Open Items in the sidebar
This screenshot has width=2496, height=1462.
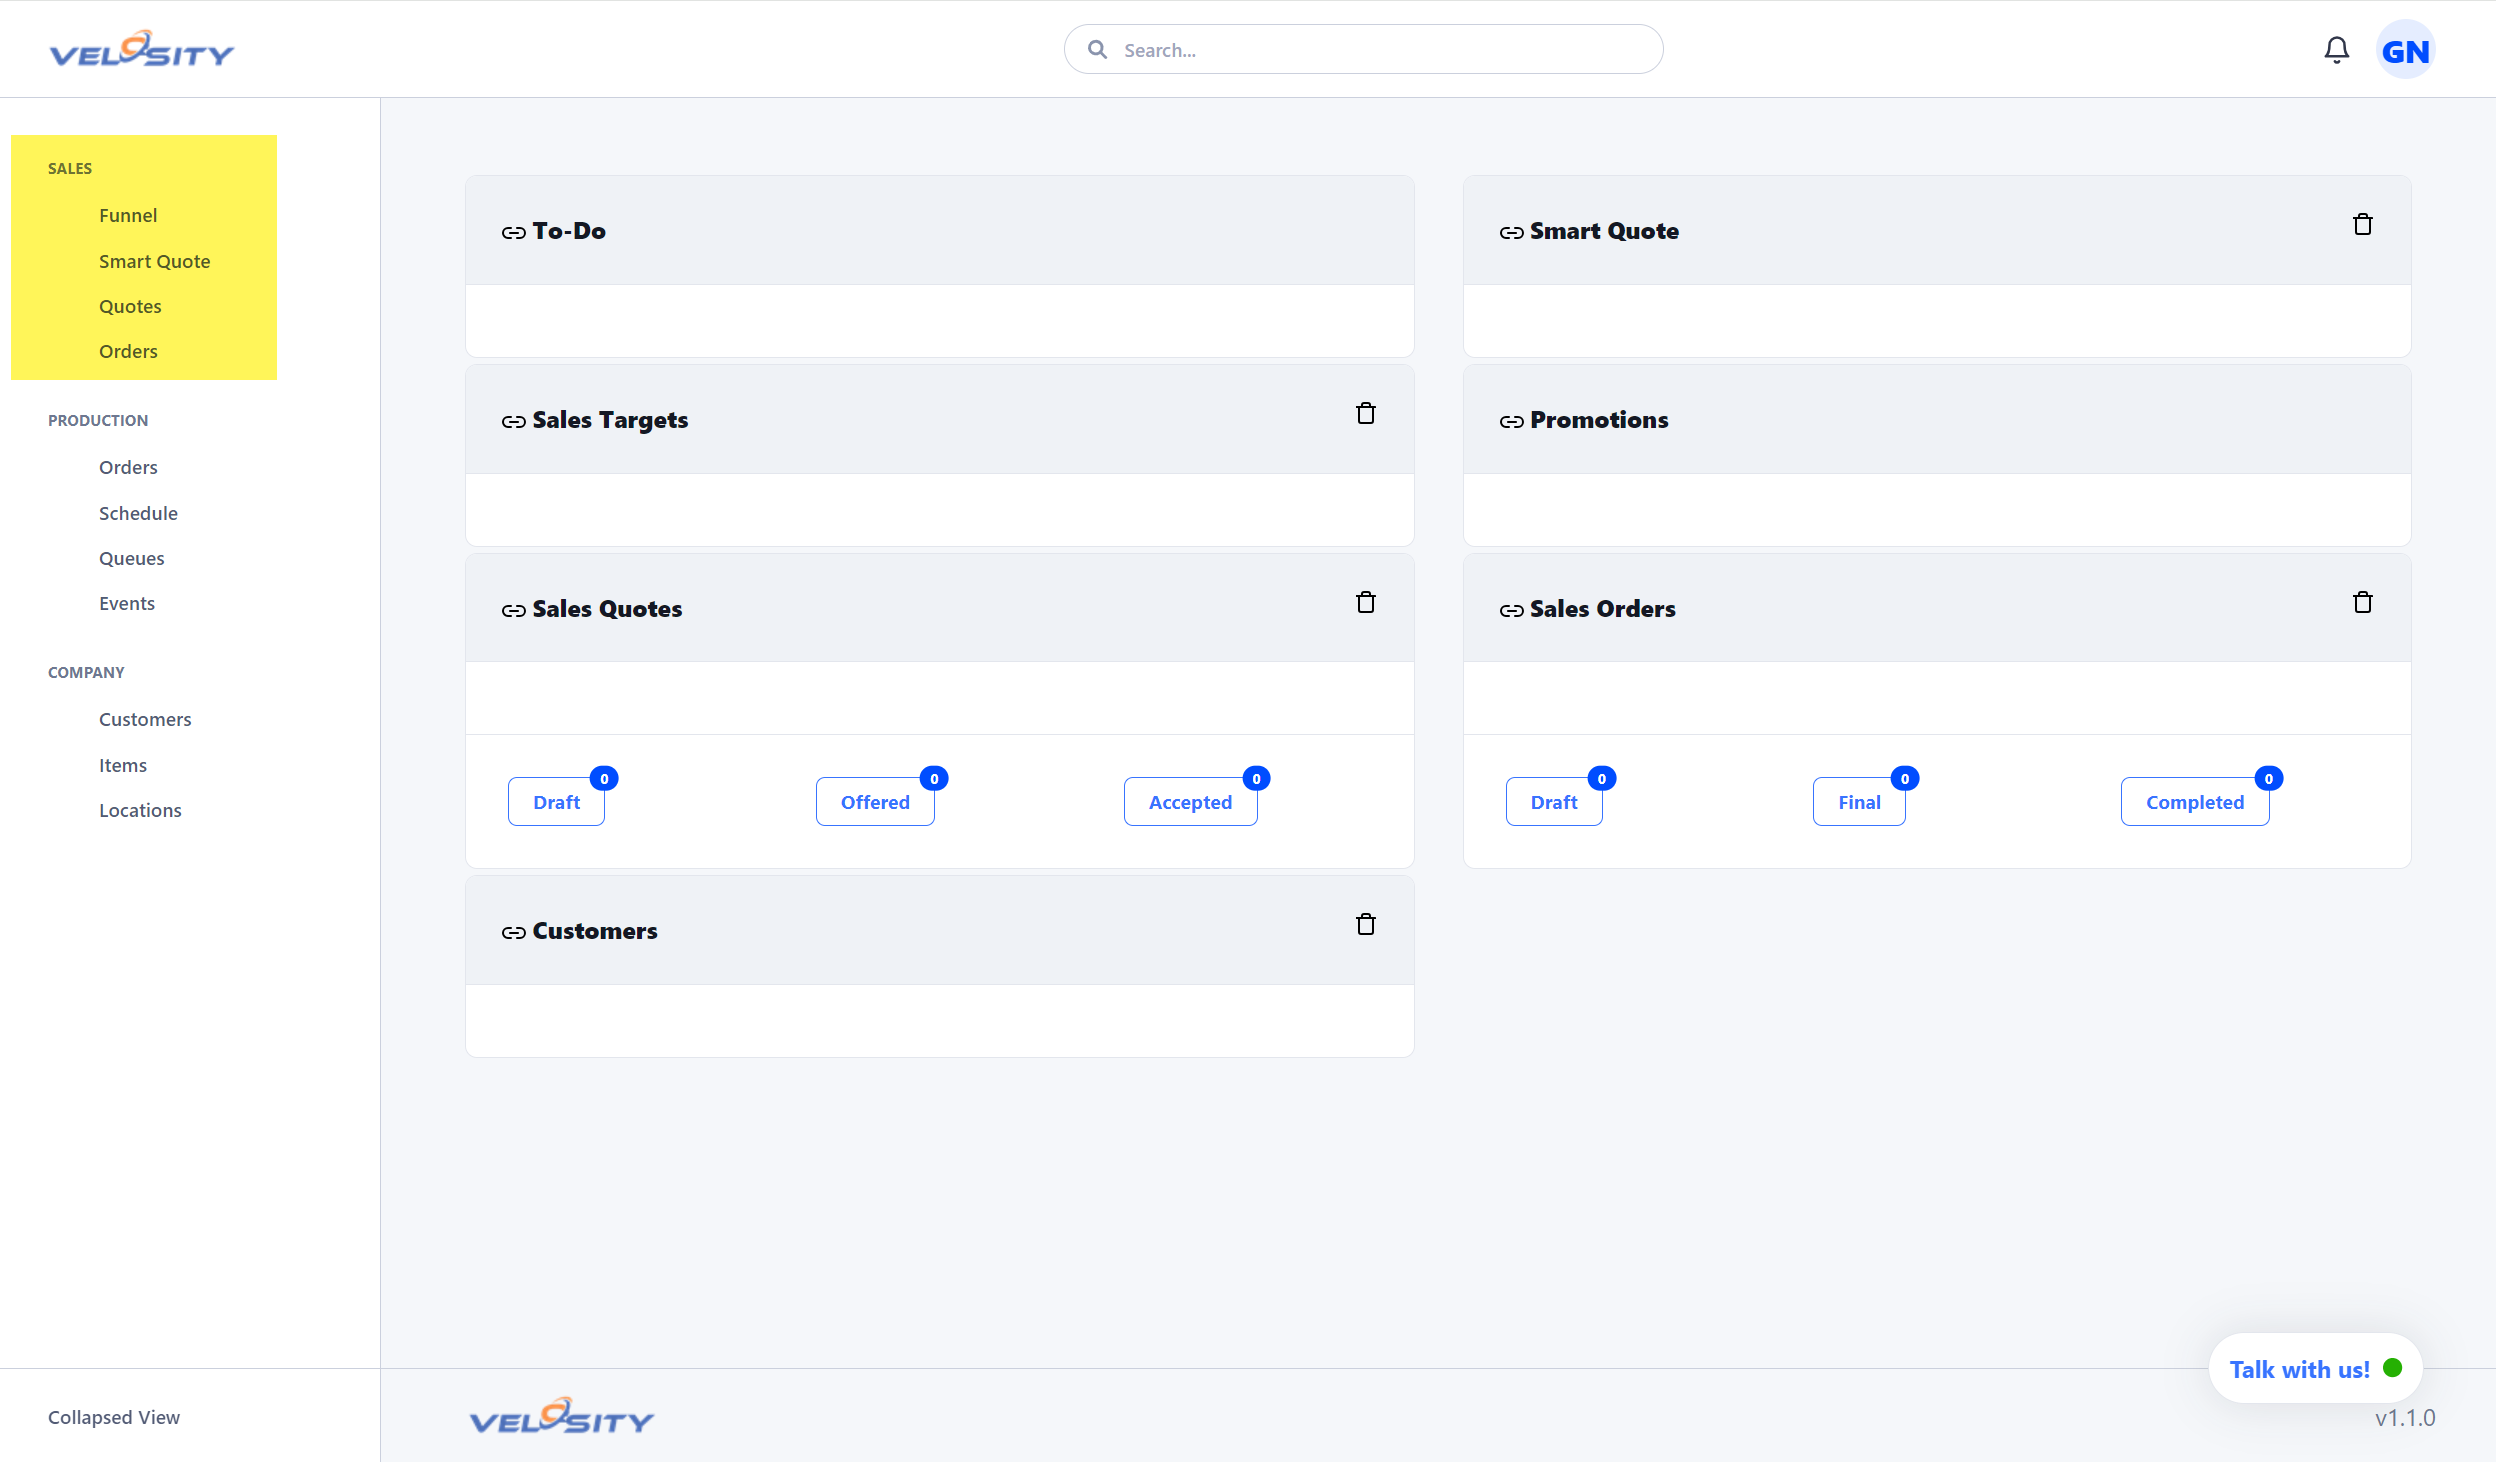(x=122, y=765)
